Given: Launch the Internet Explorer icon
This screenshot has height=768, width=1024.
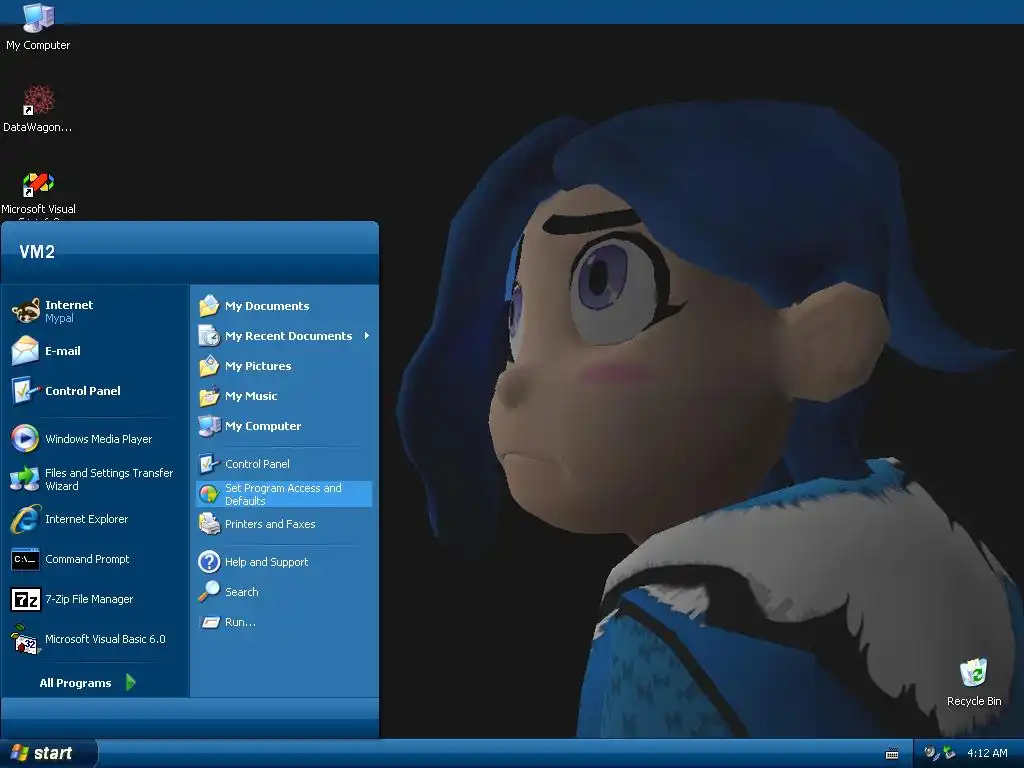Looking at the screenshot, I should click(x=25, y=519).
